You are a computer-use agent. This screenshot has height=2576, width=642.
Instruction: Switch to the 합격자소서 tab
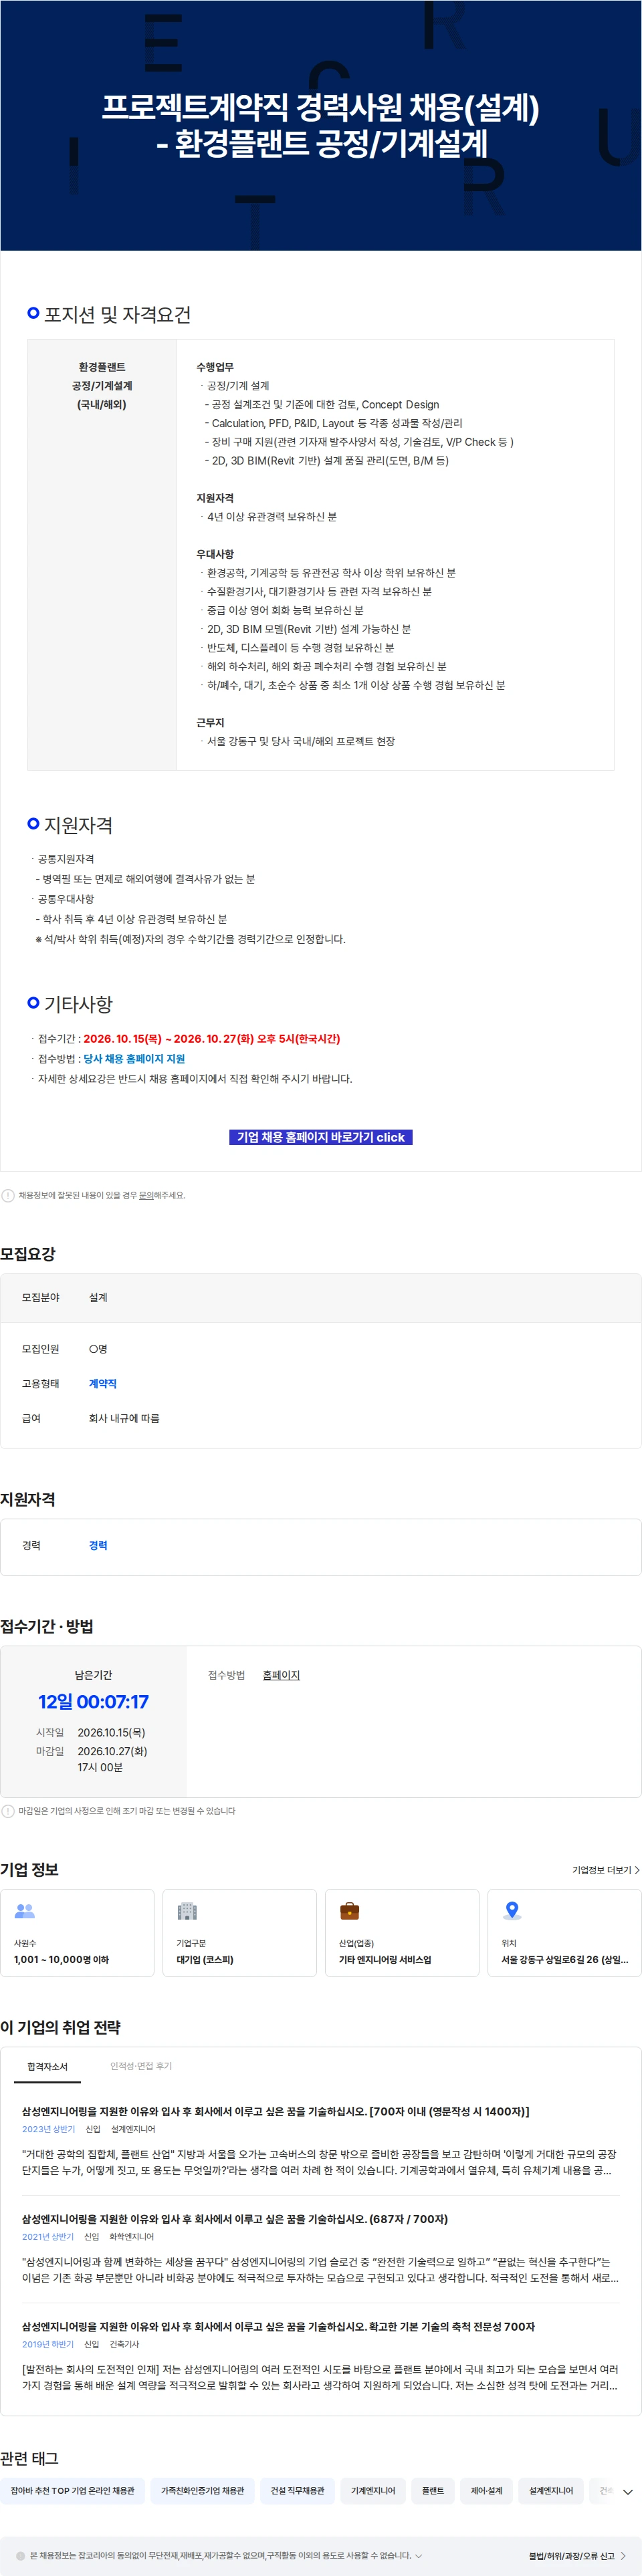click(x=47, y=2066)
